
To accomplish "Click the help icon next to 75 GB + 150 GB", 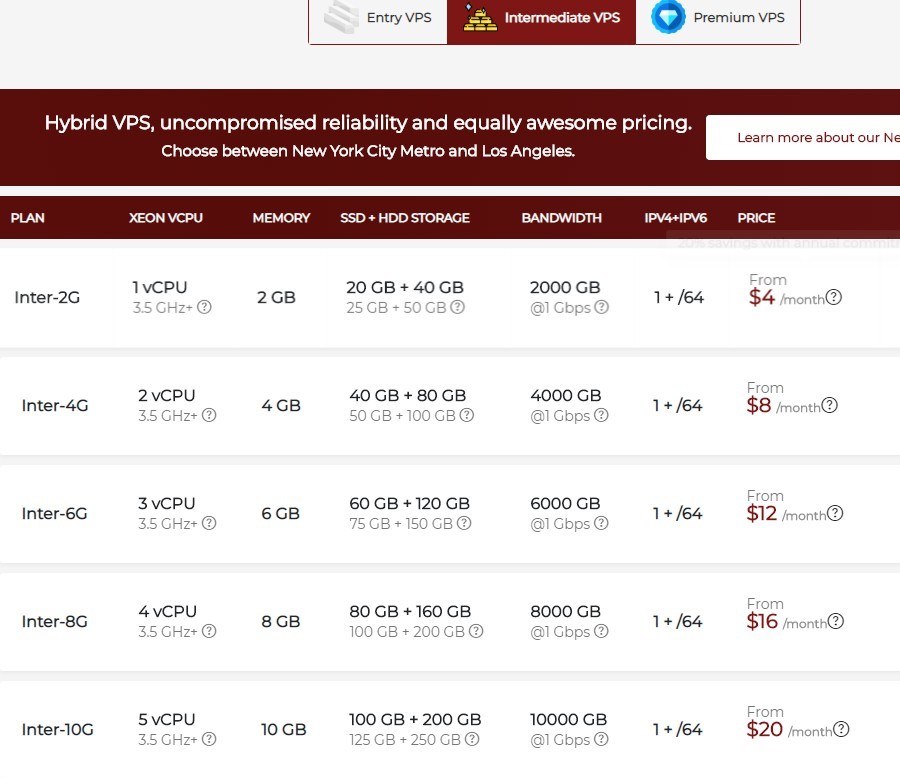I will [466, 523].
